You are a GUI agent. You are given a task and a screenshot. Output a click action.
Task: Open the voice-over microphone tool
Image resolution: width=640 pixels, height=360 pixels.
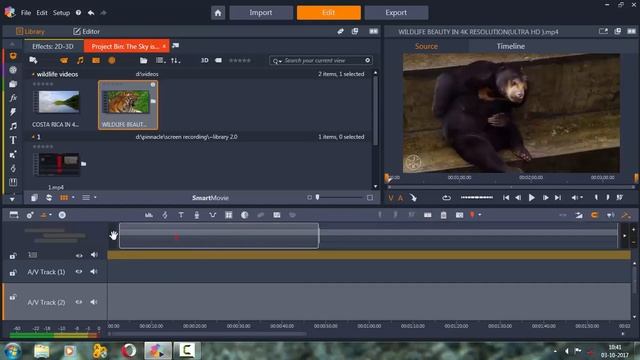tap(196, 215)
